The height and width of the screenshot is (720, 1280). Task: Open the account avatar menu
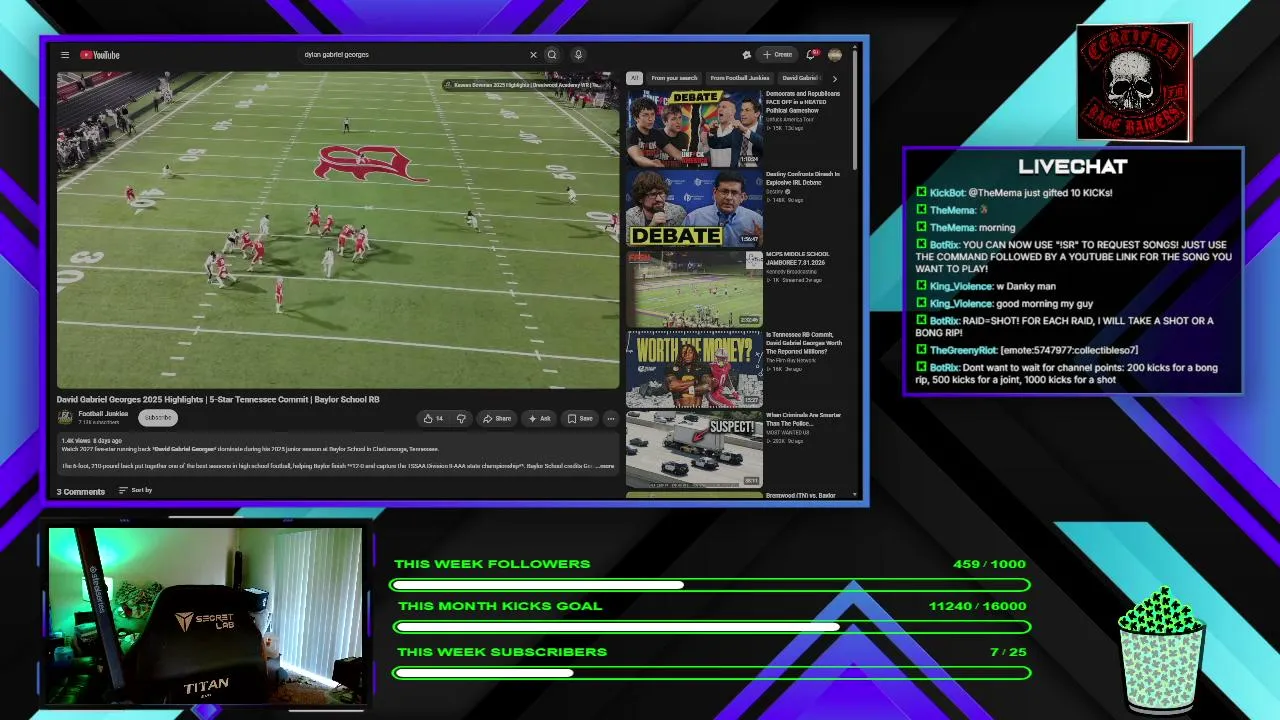pyautogui.click(x=835, y=55)
